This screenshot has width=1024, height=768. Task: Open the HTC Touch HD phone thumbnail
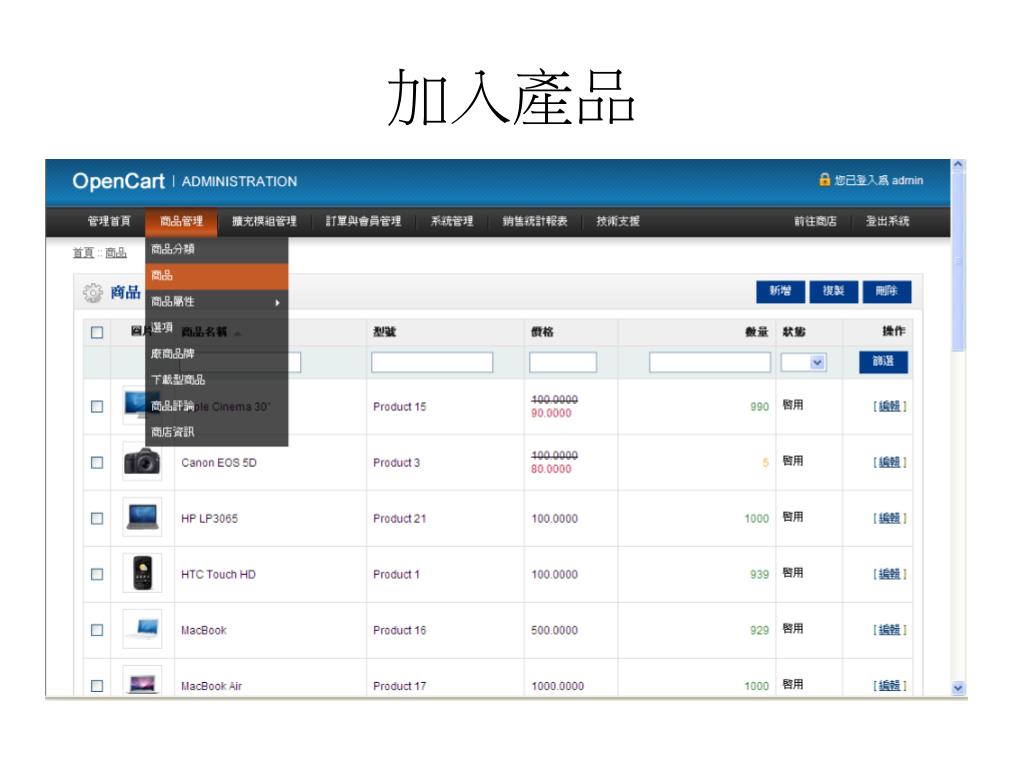(x=142, y=573)
